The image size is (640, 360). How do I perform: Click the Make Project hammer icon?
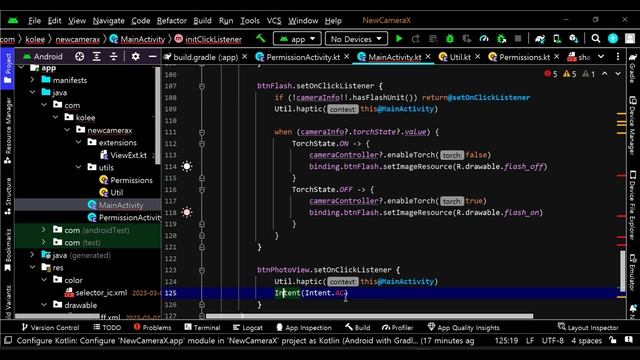click(260, 39)
